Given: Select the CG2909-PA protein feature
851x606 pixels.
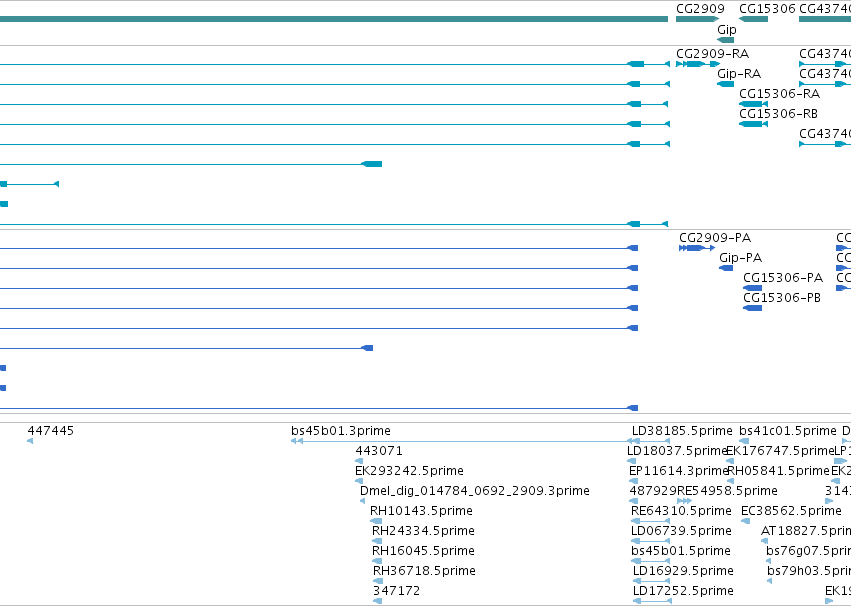Looking at the screenshot, I should (697, 248).
